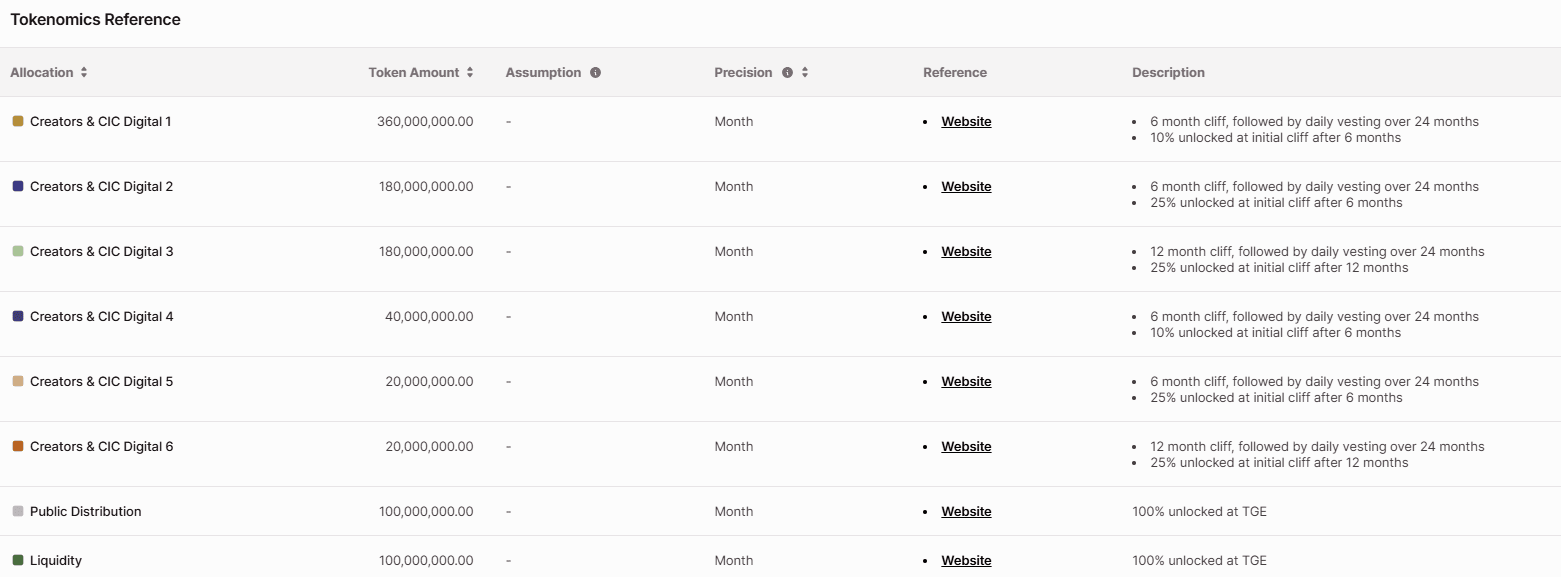Open Website link for Creators & CIC Digital 1
This screenshot has width=1561, height=577.
(x=966, y=122)
